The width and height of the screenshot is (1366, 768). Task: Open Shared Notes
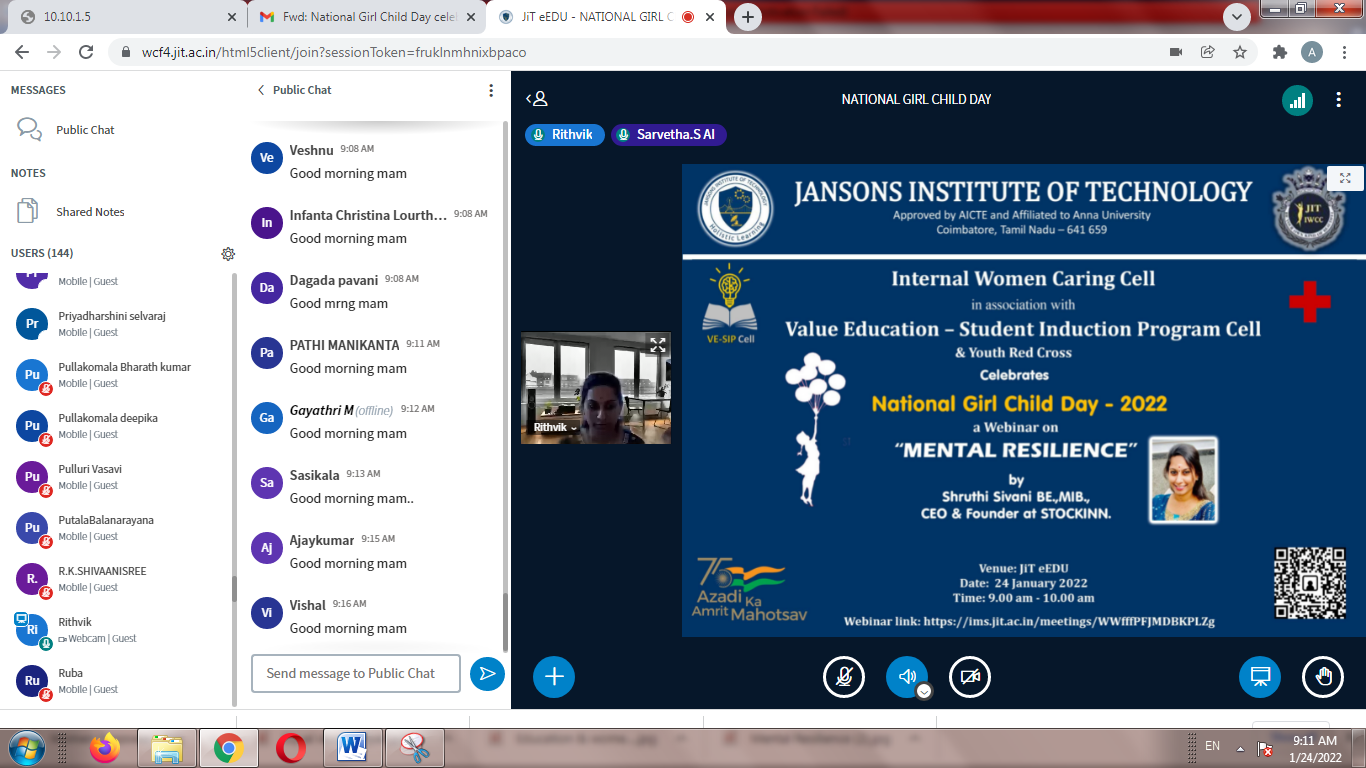pos(90,212)
